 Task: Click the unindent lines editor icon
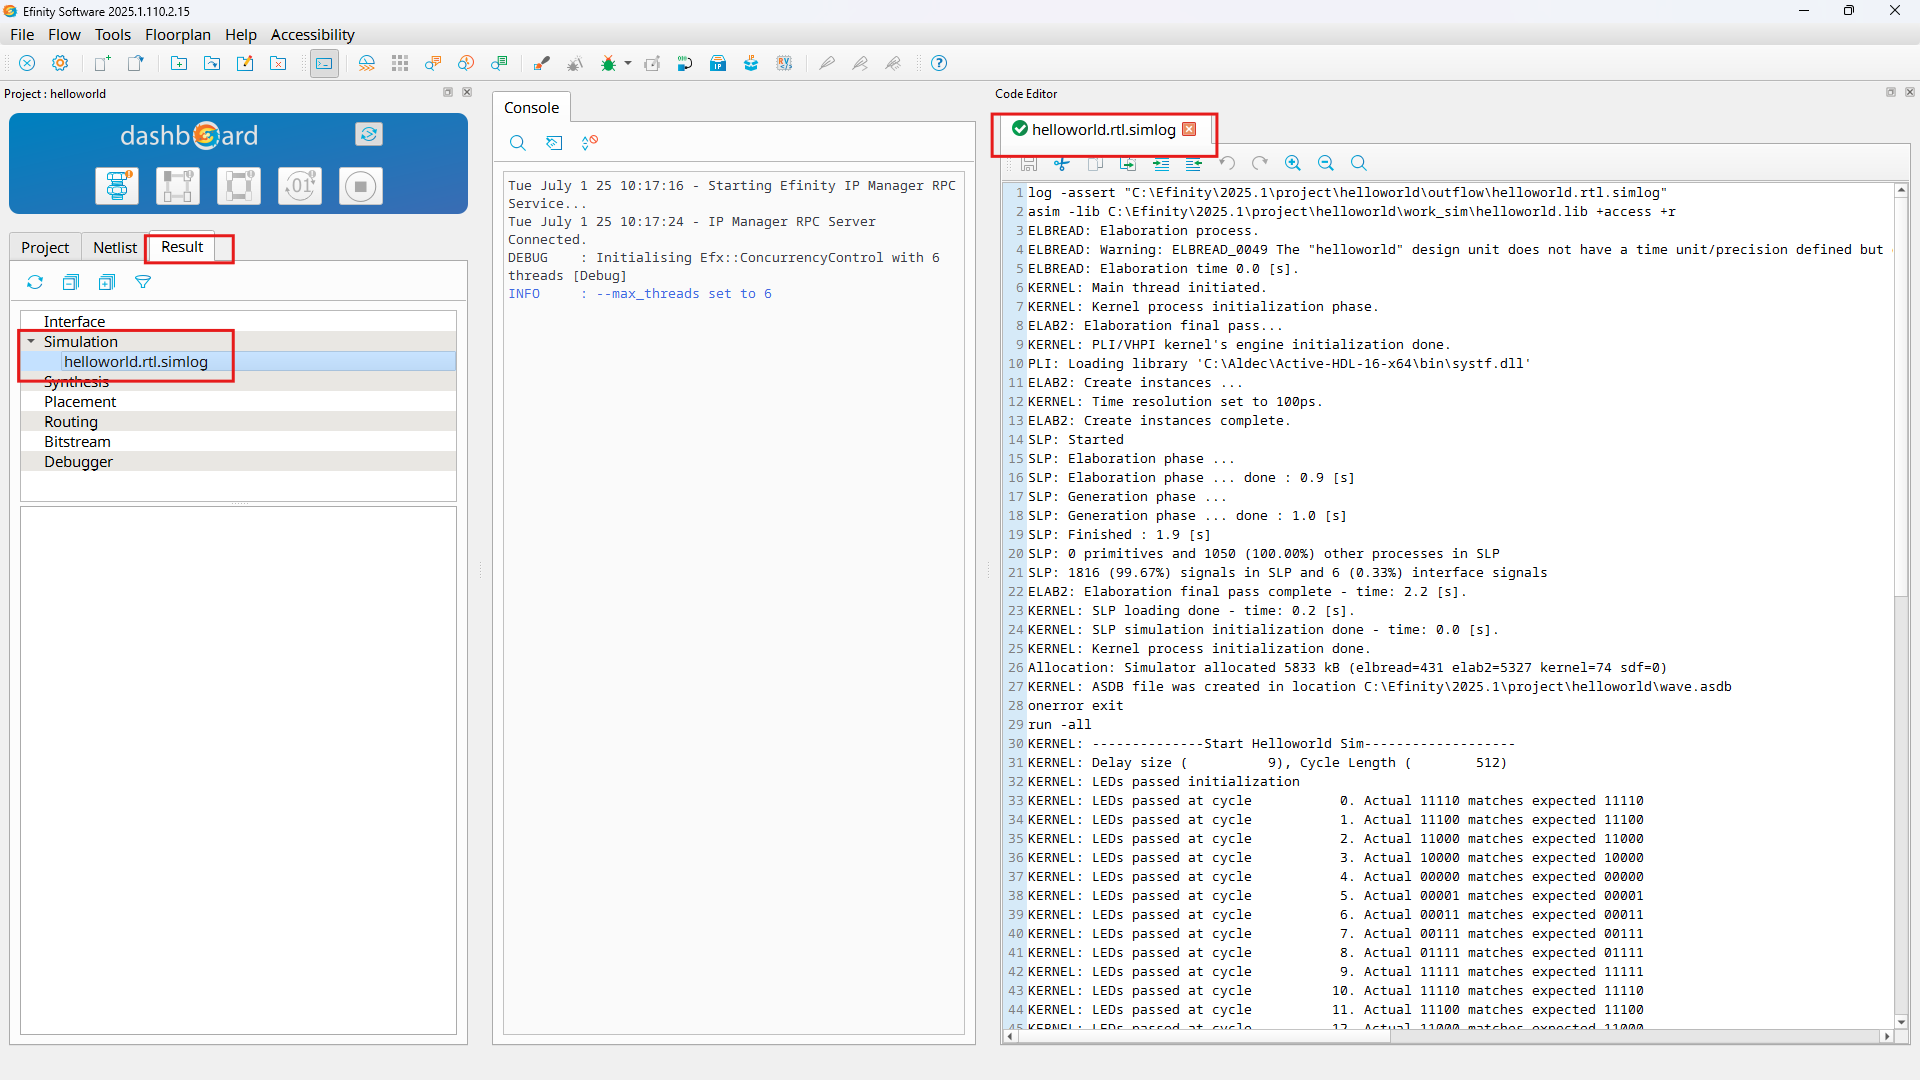pos(1194,163)
